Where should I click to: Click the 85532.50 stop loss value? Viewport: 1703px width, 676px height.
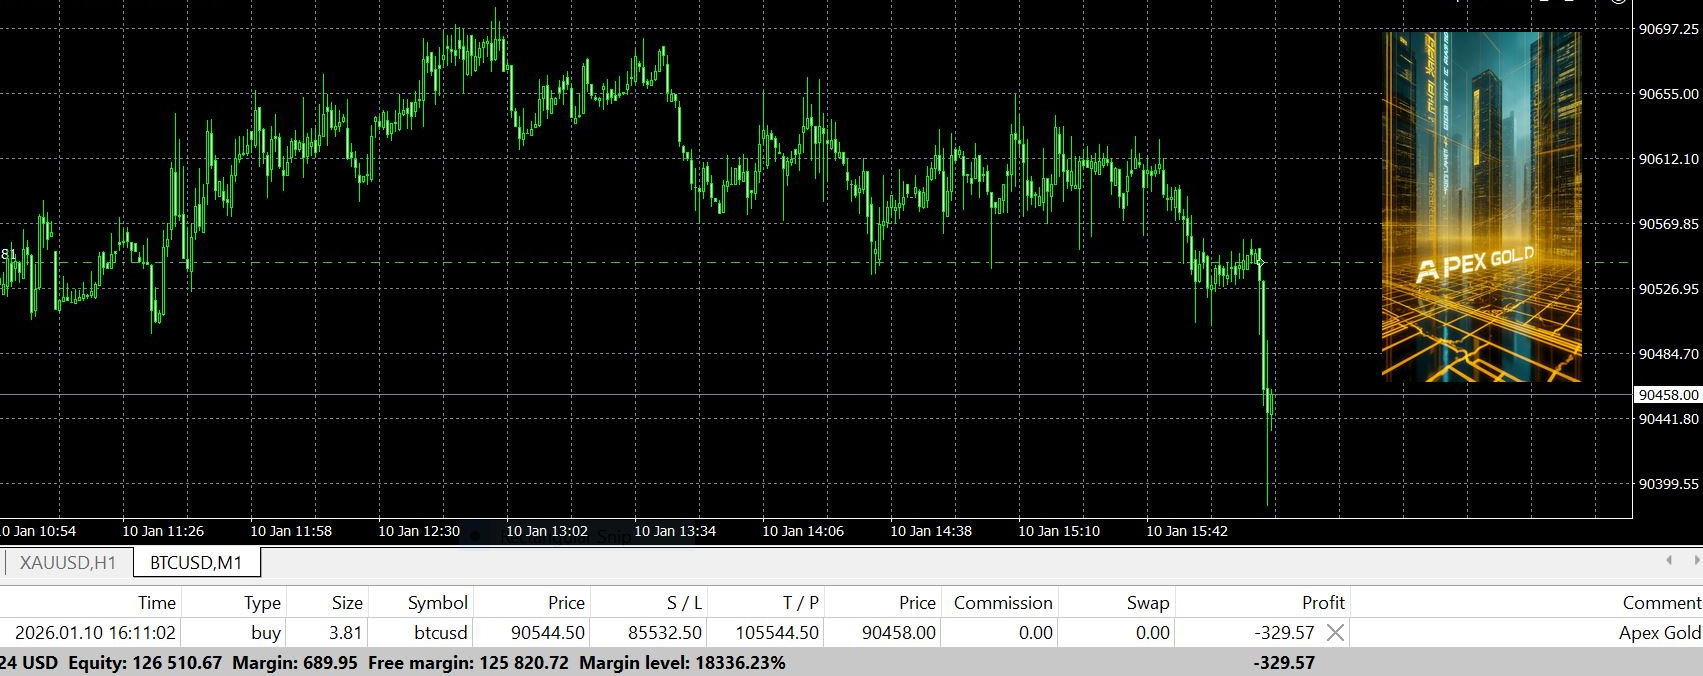coord(663,632)
